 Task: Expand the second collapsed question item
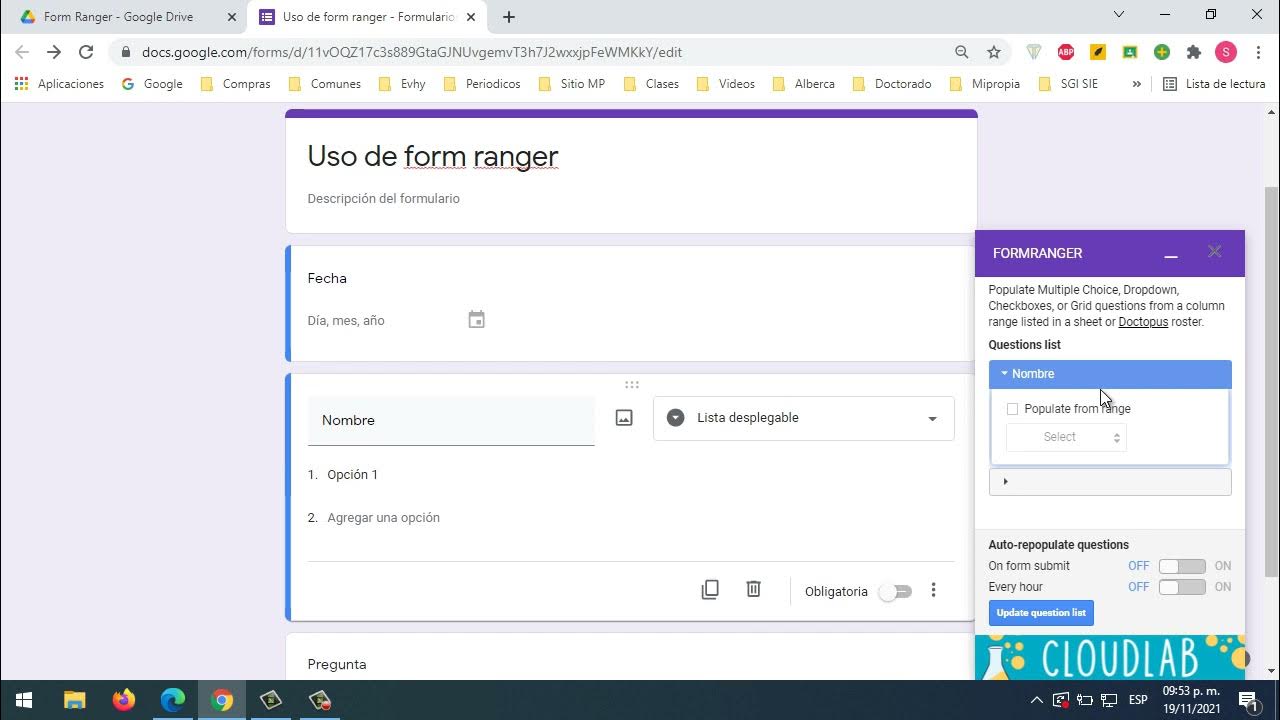1110,482
